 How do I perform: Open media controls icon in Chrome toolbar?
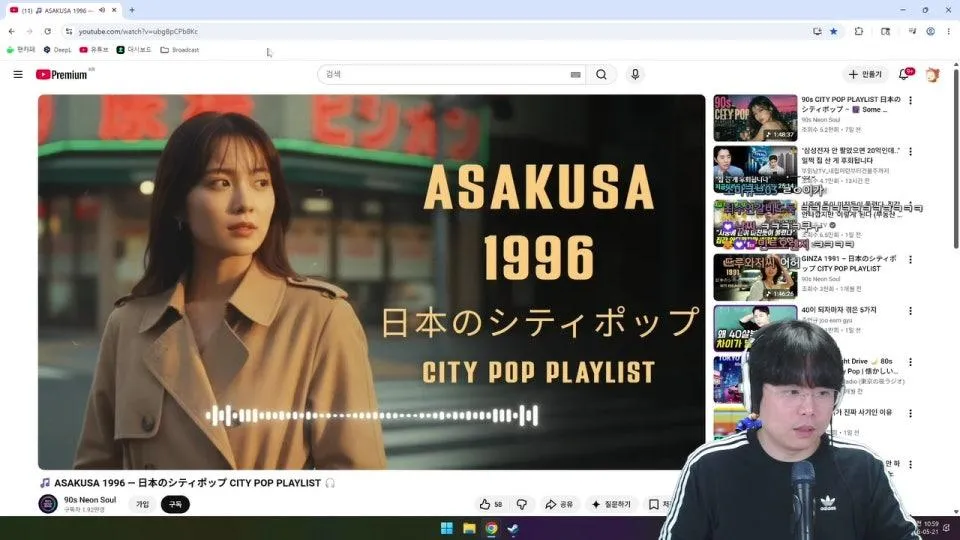(912, 31)
